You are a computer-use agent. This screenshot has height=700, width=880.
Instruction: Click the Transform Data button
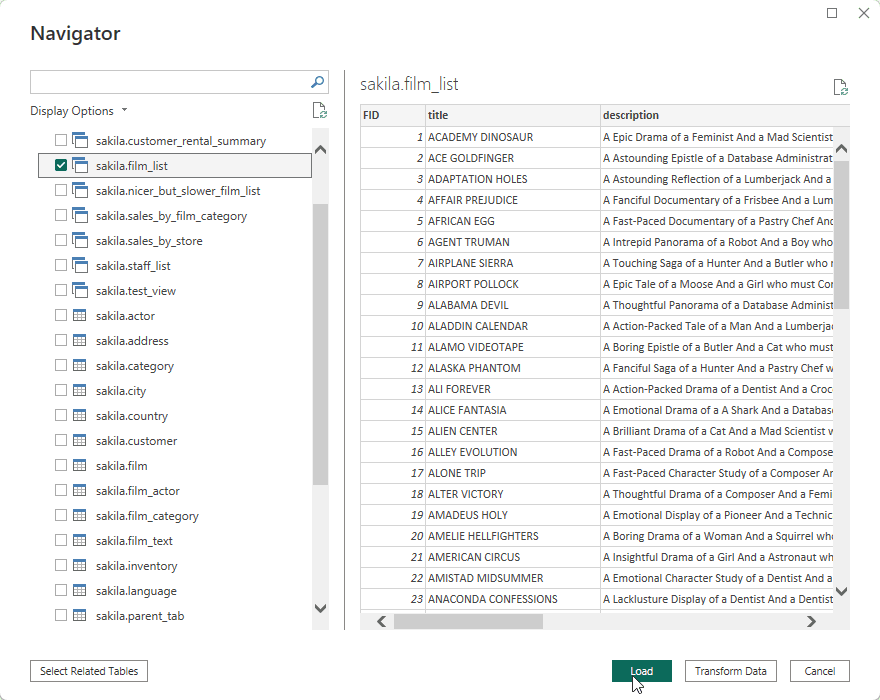pyautogui.click(x=730, y=671)
